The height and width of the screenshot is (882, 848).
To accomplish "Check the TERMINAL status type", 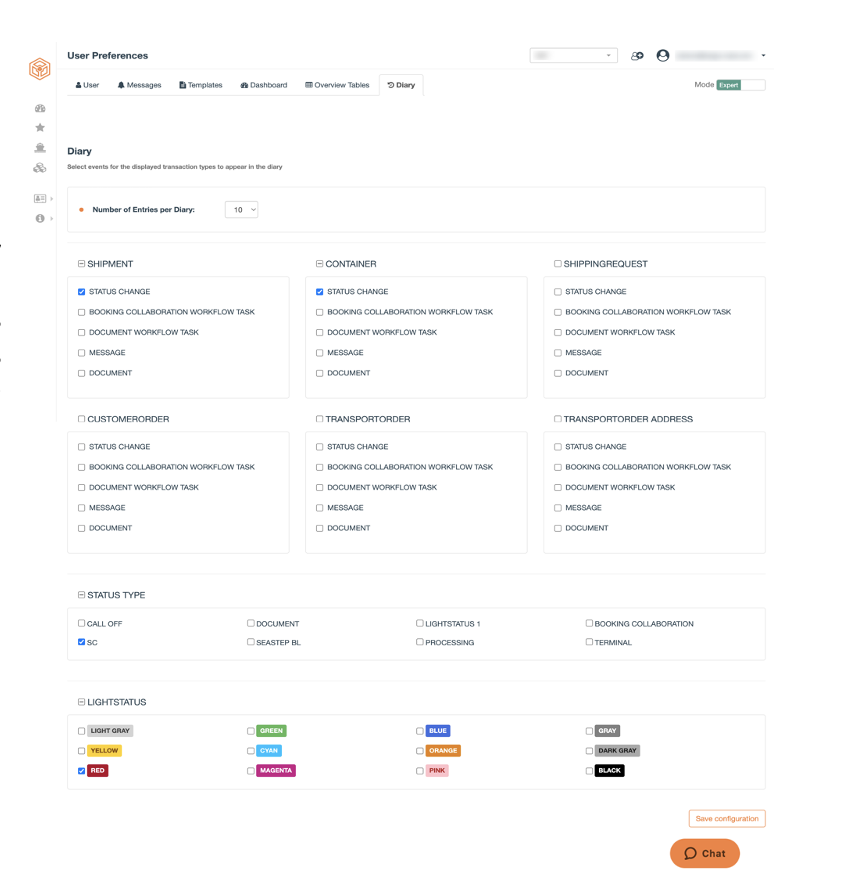I will click(x=589, y=642).
